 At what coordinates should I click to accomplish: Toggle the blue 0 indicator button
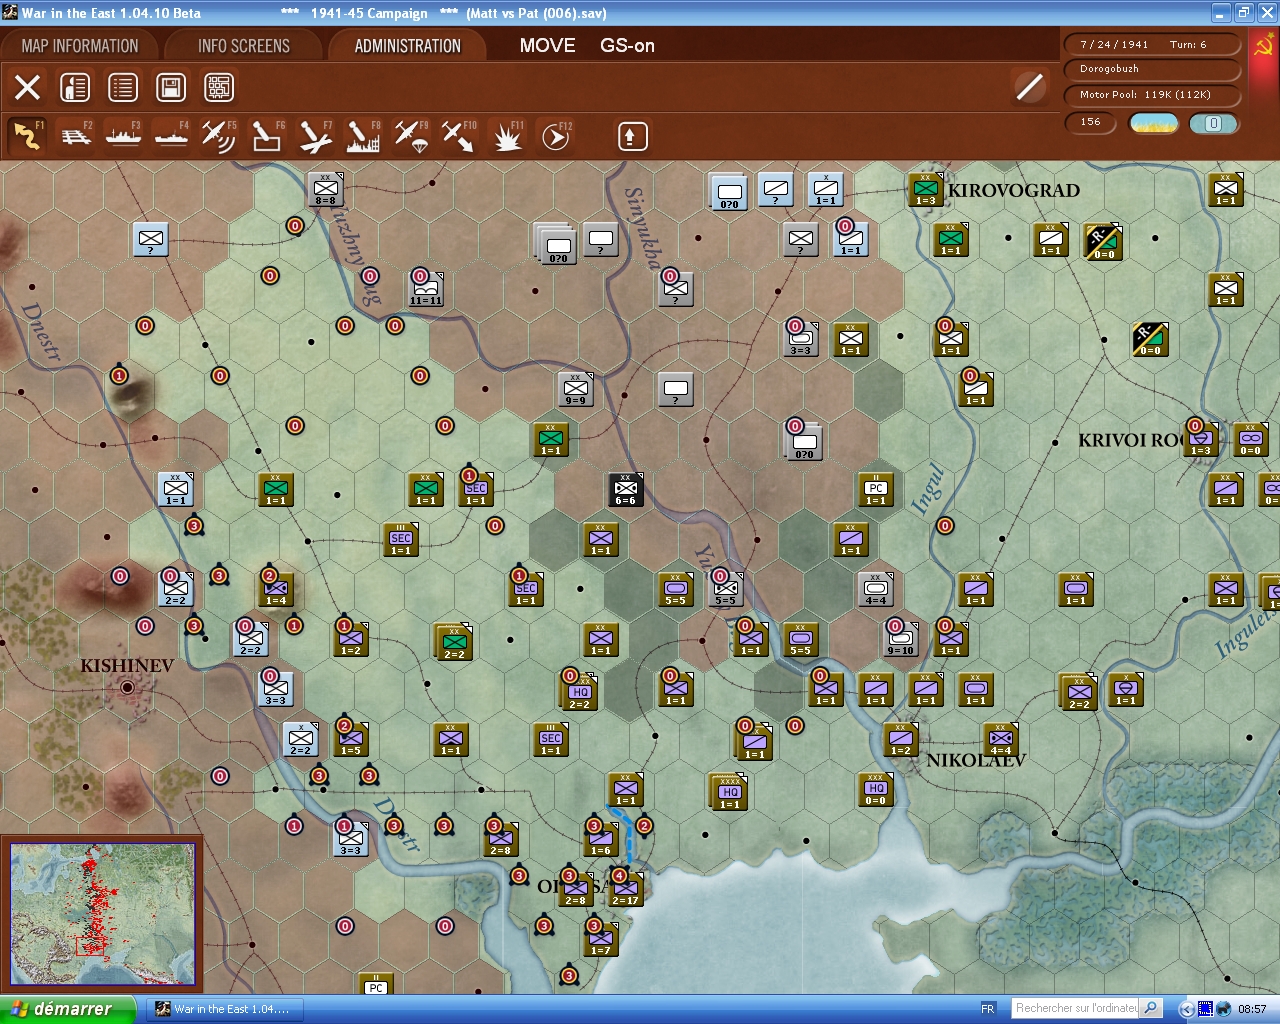[x=1213, y=123]
